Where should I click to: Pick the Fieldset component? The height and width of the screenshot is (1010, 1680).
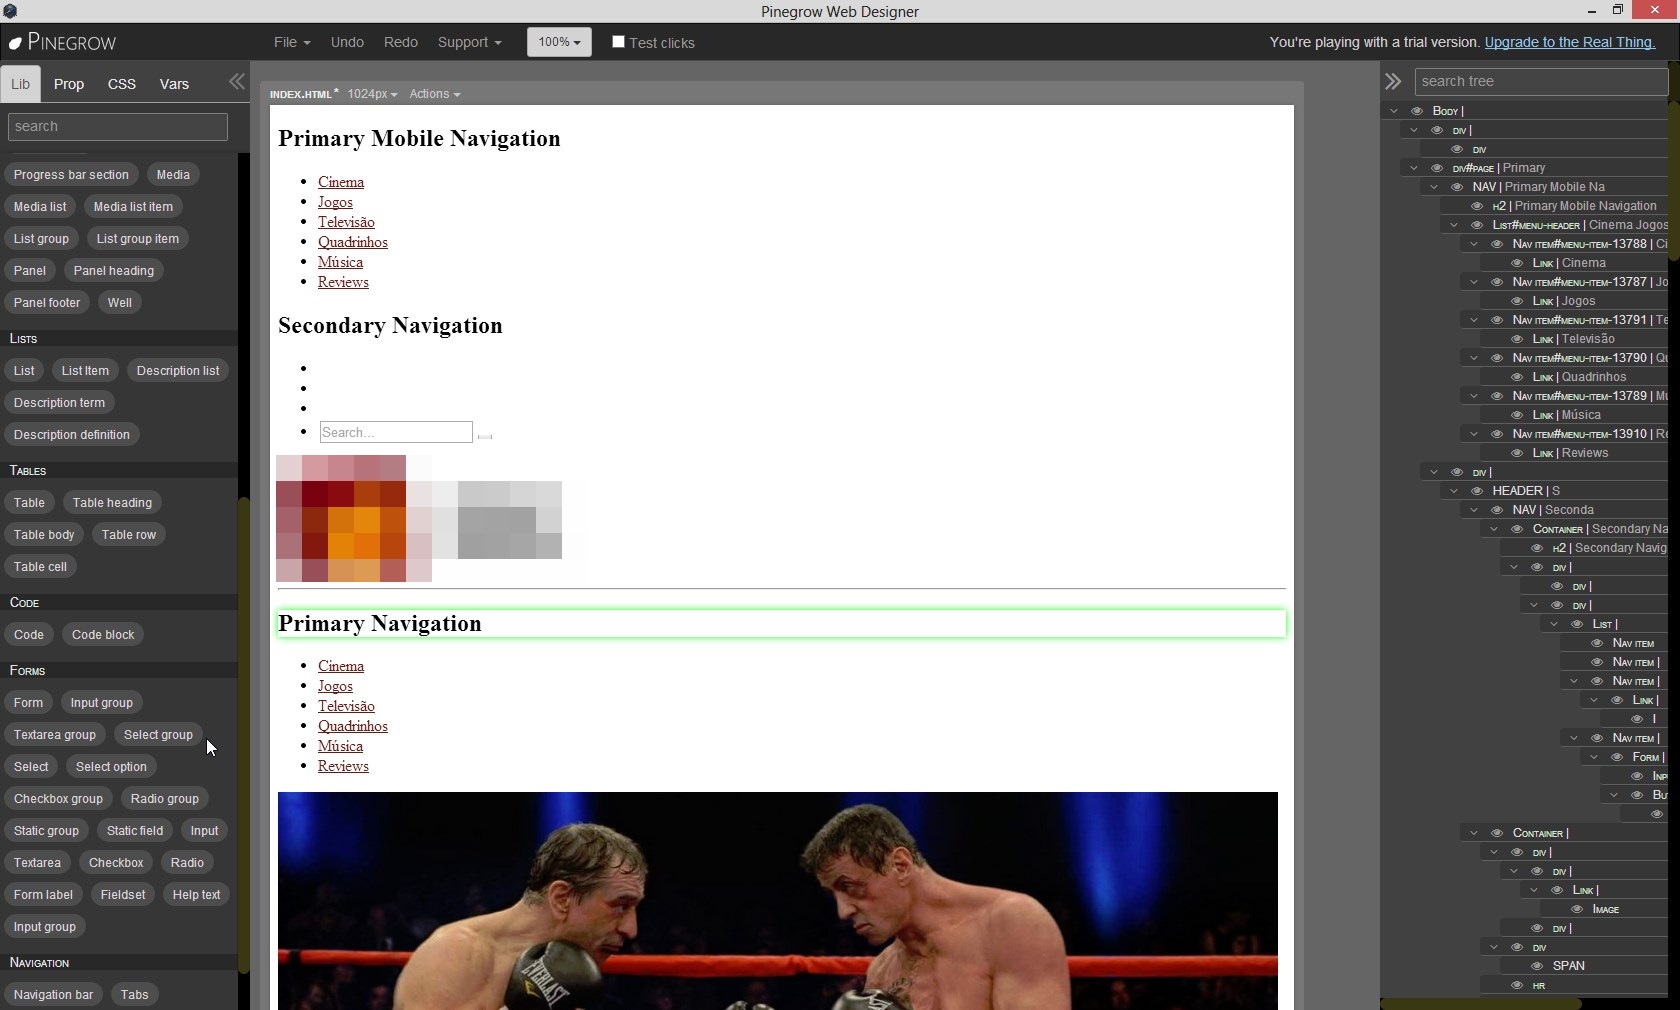point(123,895)
